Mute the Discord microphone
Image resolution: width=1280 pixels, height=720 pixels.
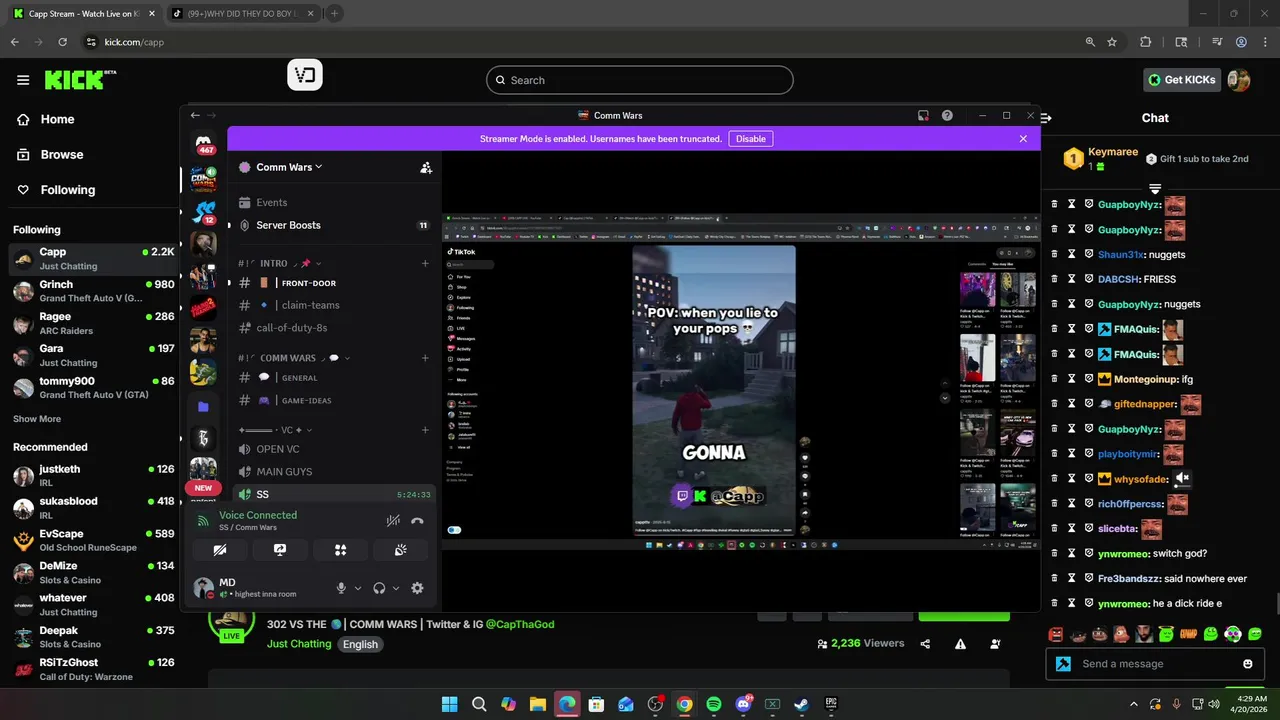341,588
